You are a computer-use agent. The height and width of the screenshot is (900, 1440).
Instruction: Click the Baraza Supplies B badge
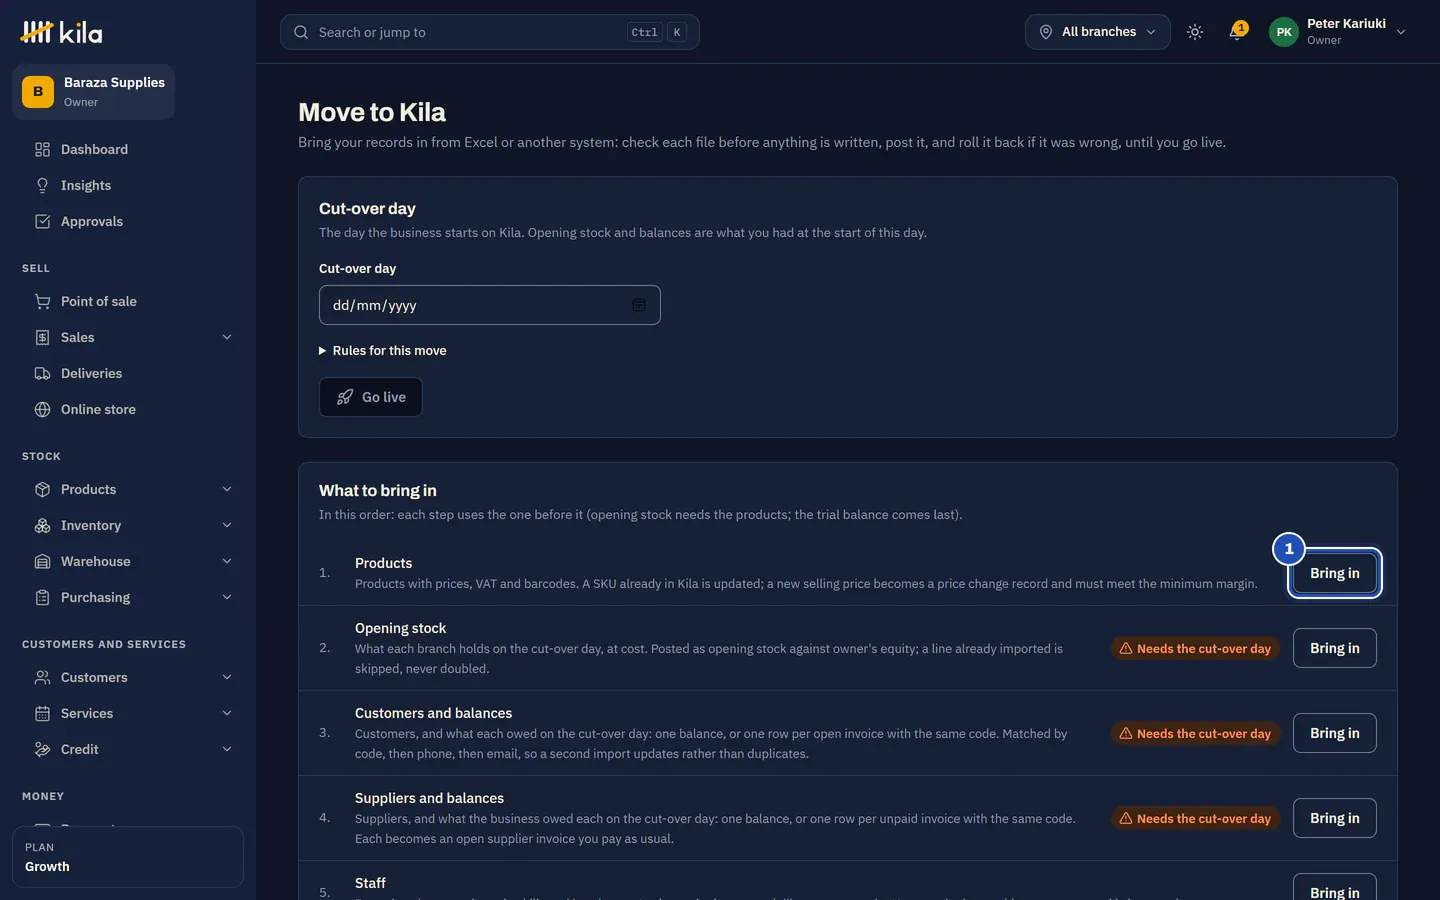38,91
